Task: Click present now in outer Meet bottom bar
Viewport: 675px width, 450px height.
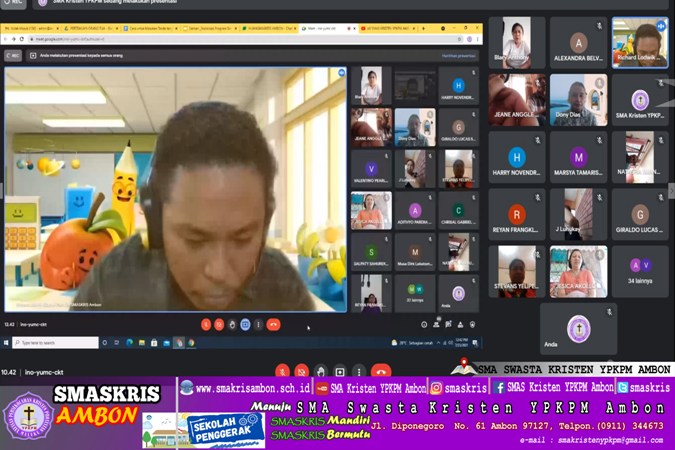Action: point(340,371)
